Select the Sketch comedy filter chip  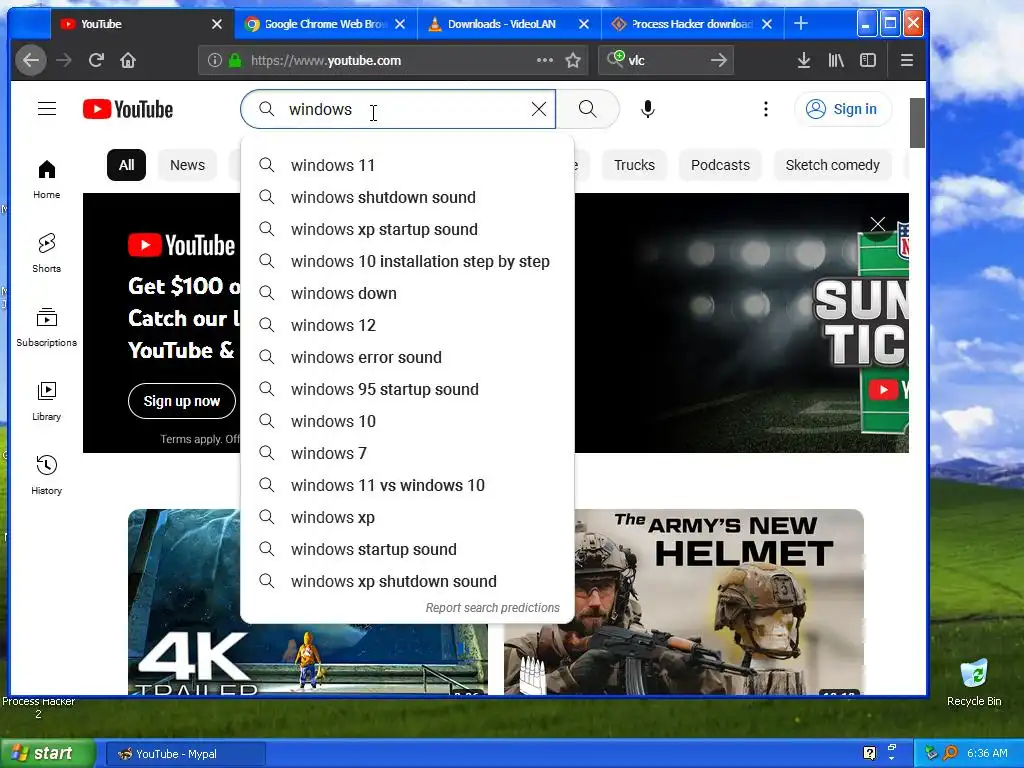(833, 165)
